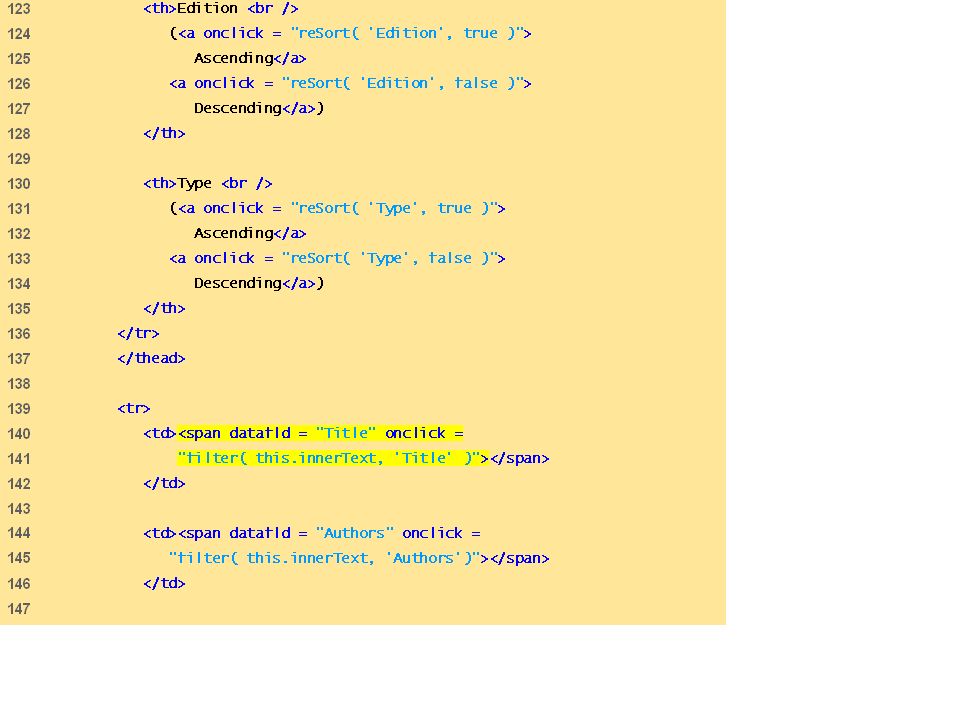Click the closing </tr> tag on line 136
This screenshot has height=720, width=960.
138,334
